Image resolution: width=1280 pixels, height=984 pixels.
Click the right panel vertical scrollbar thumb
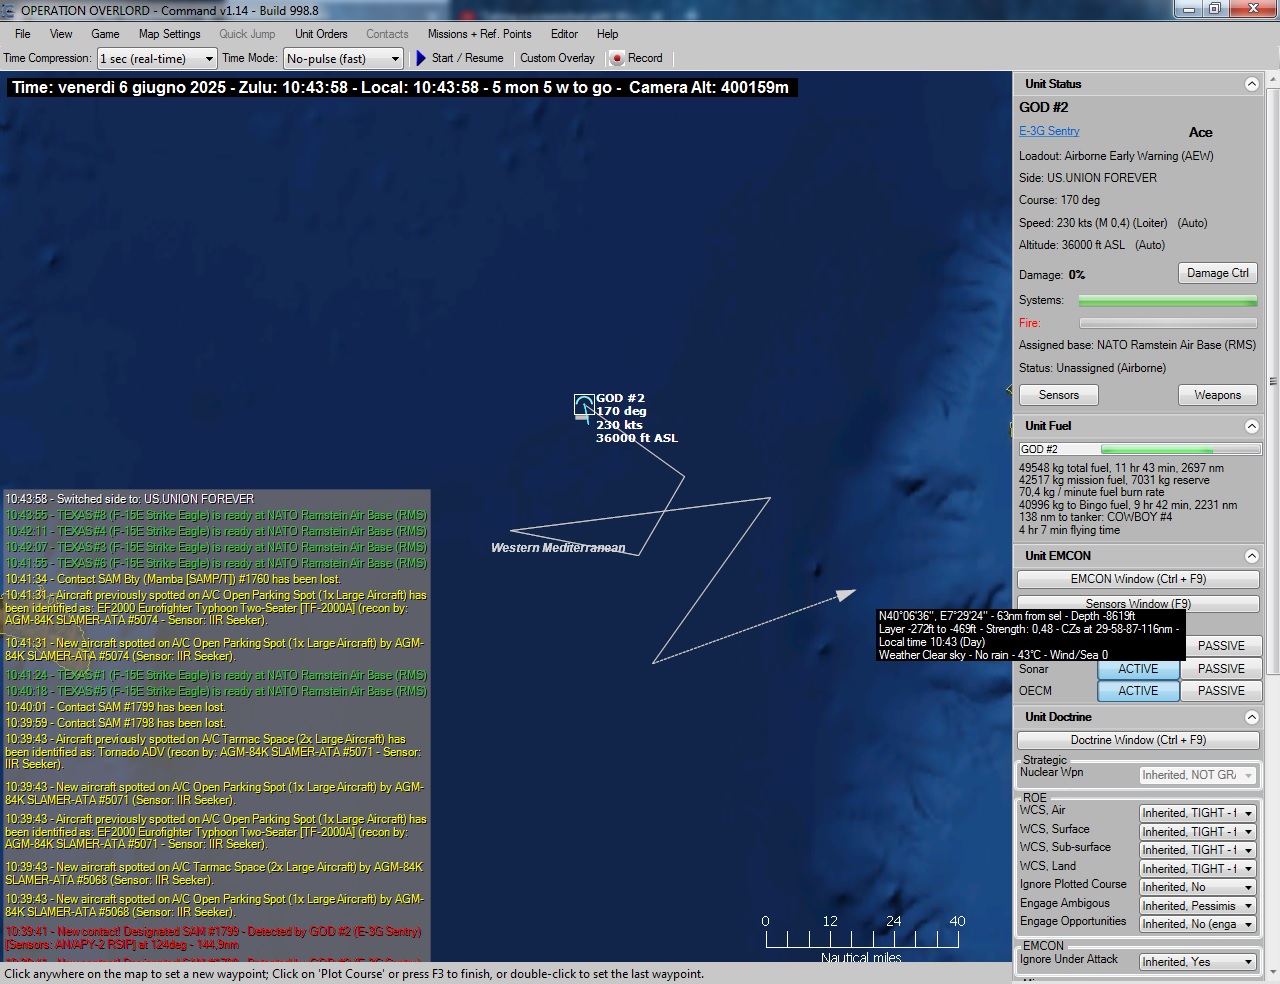pos(1273,382)
